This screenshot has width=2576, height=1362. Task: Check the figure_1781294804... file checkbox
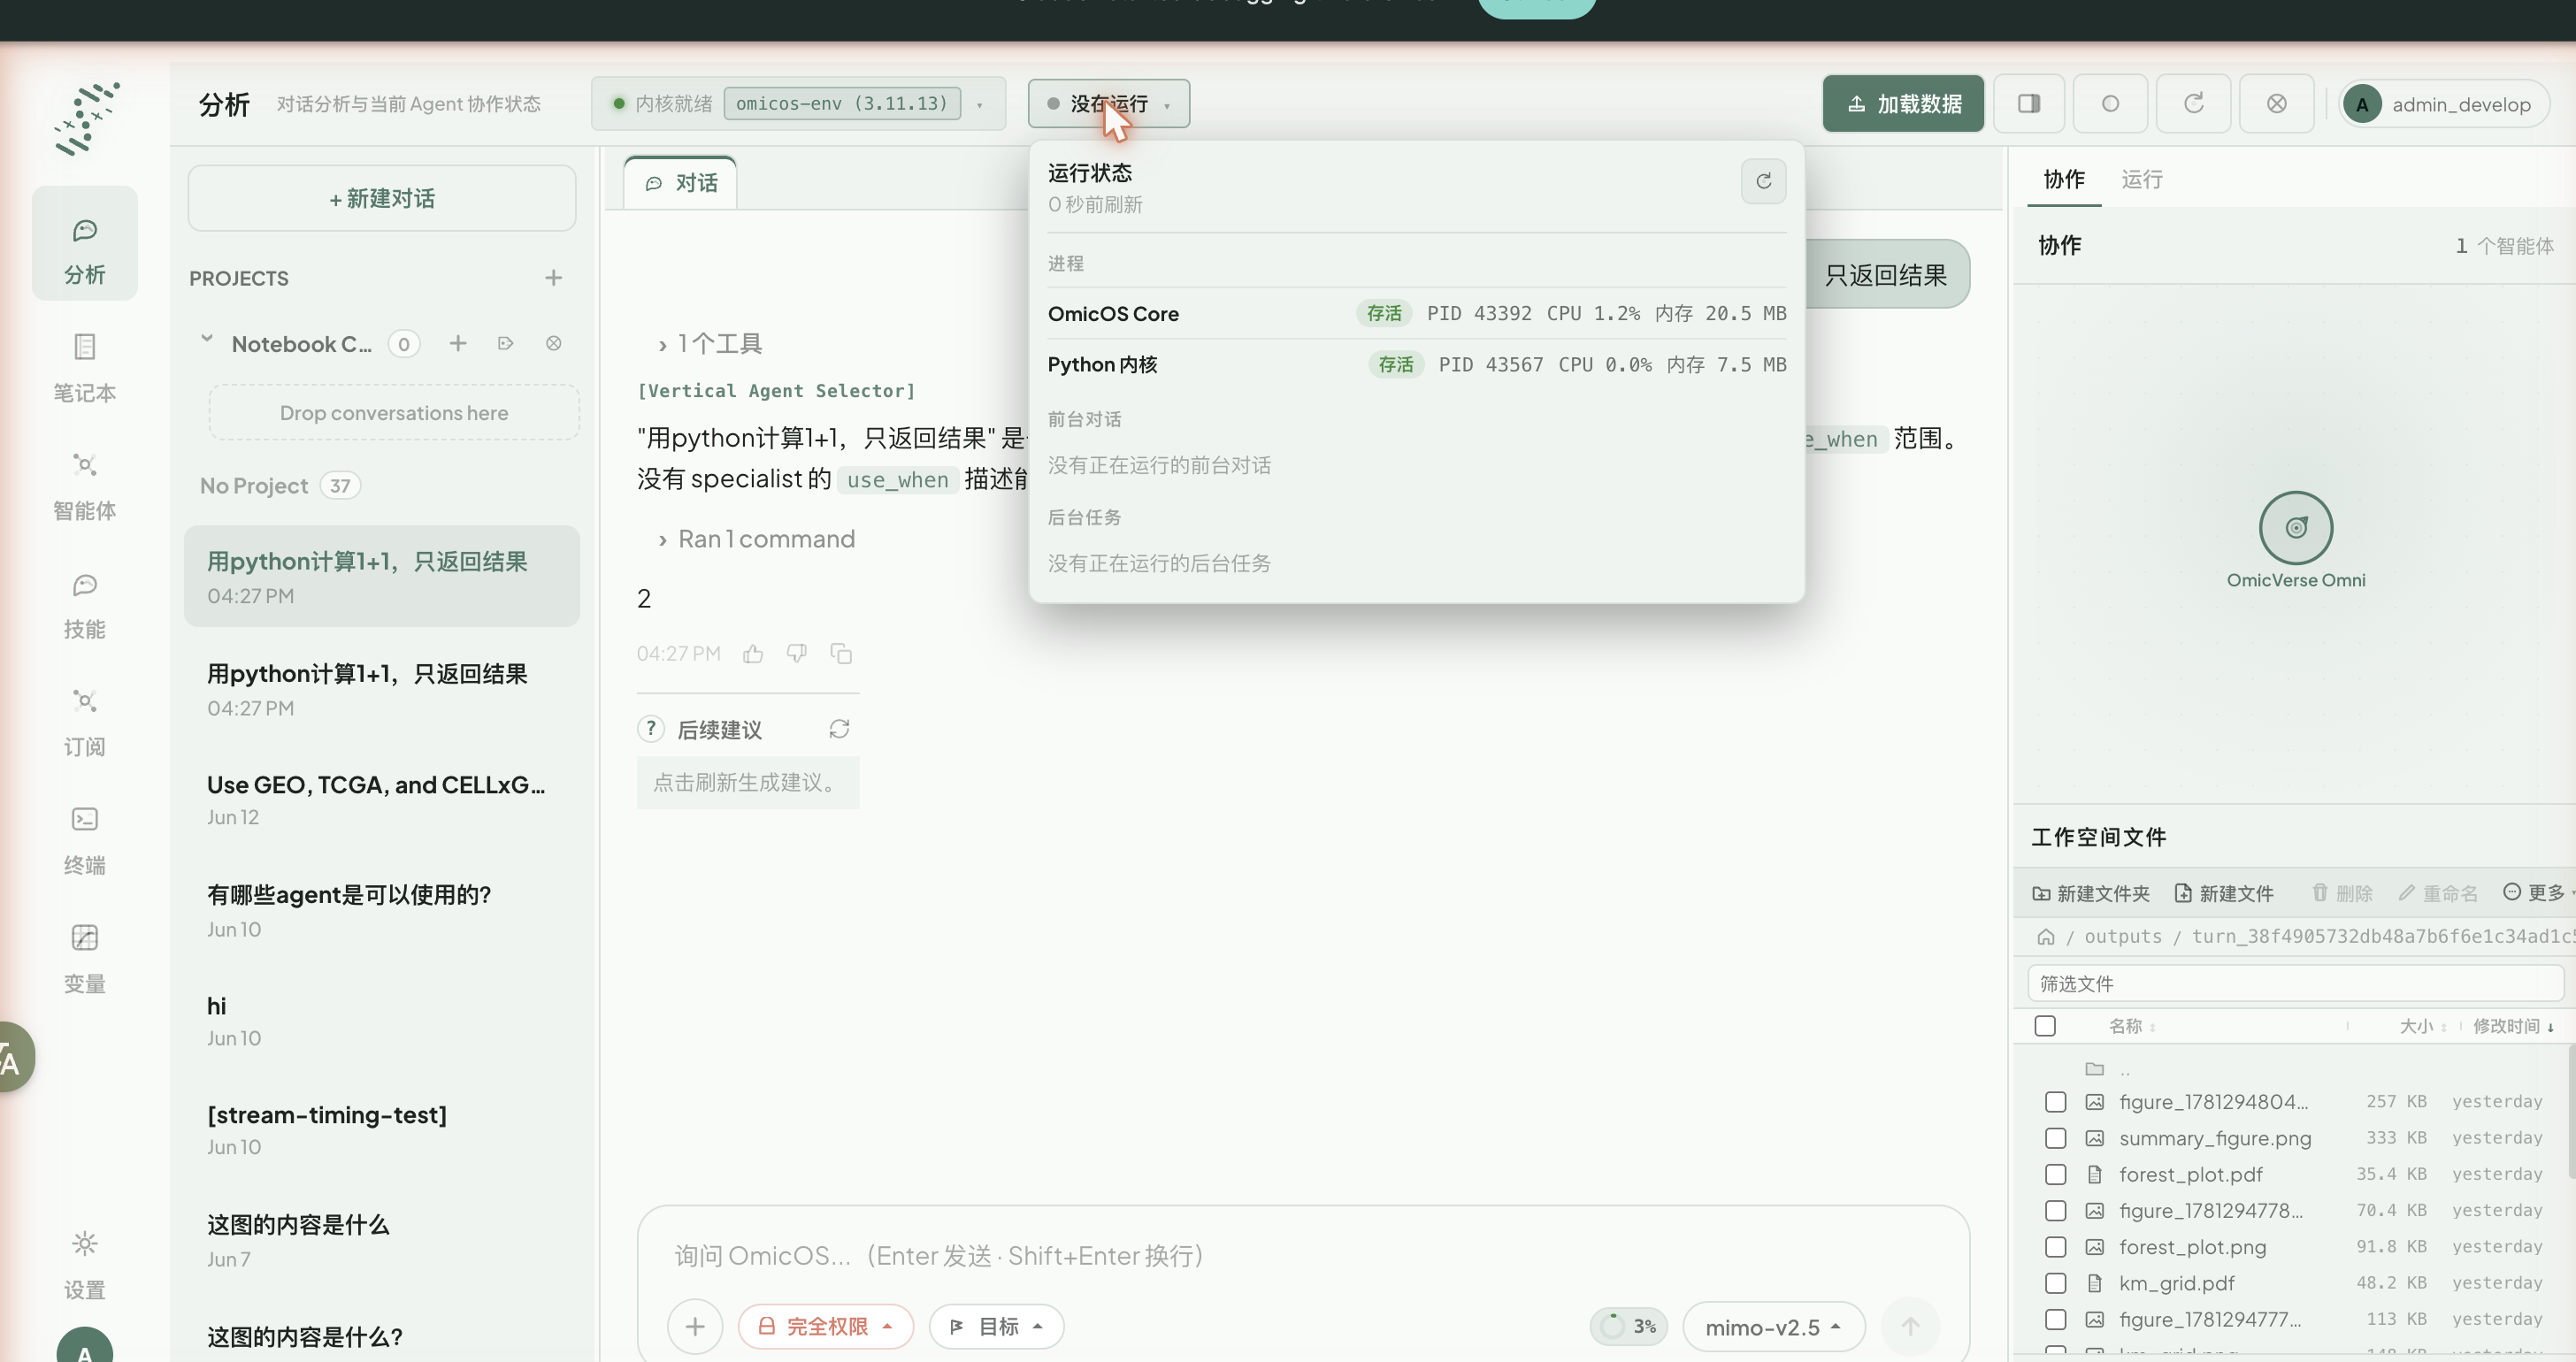[2055, 1101]
